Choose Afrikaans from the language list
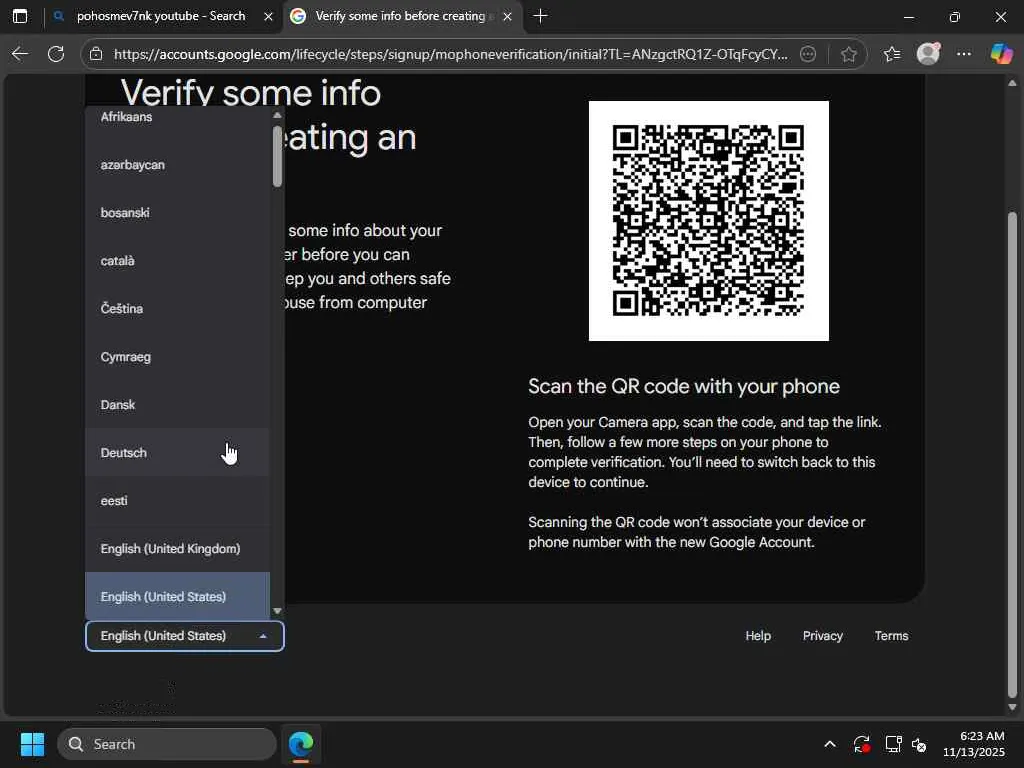This screenshot has height=768, width=1024. (177, 117)
